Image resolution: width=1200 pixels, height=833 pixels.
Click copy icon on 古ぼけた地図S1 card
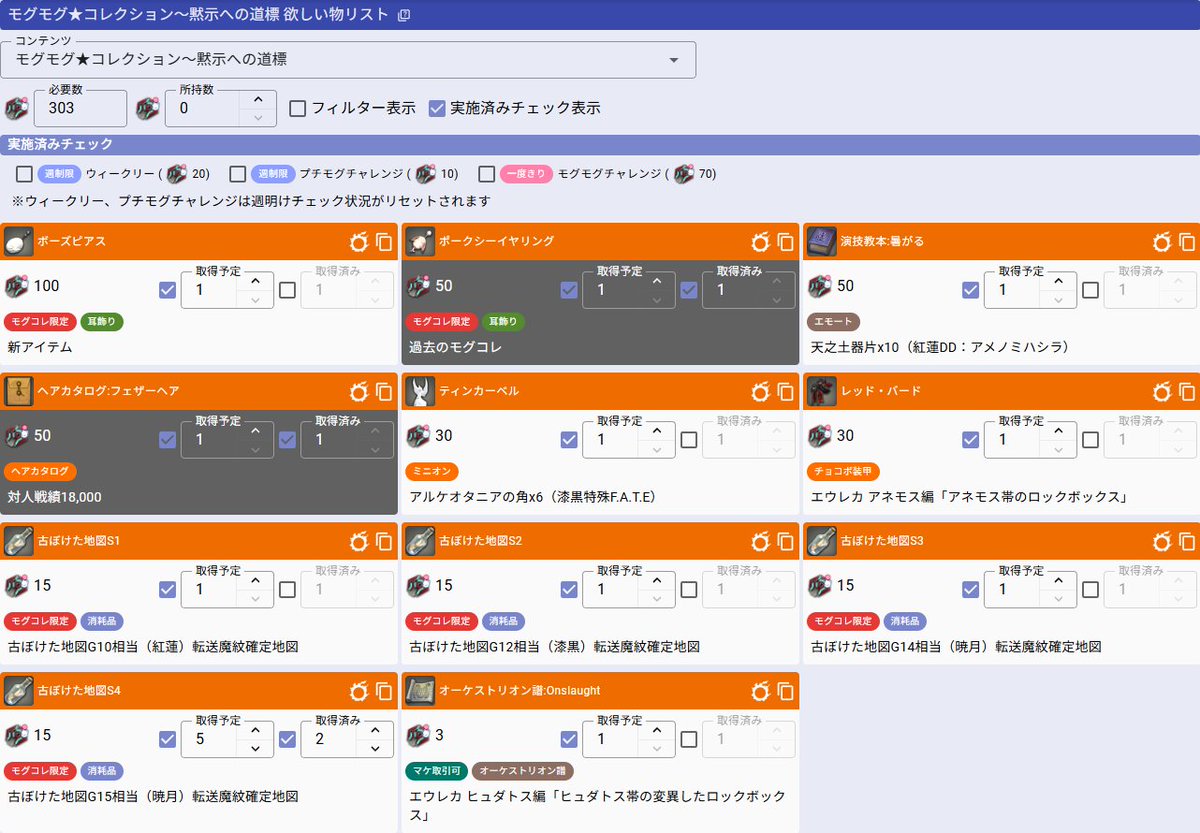pos(385,541)
